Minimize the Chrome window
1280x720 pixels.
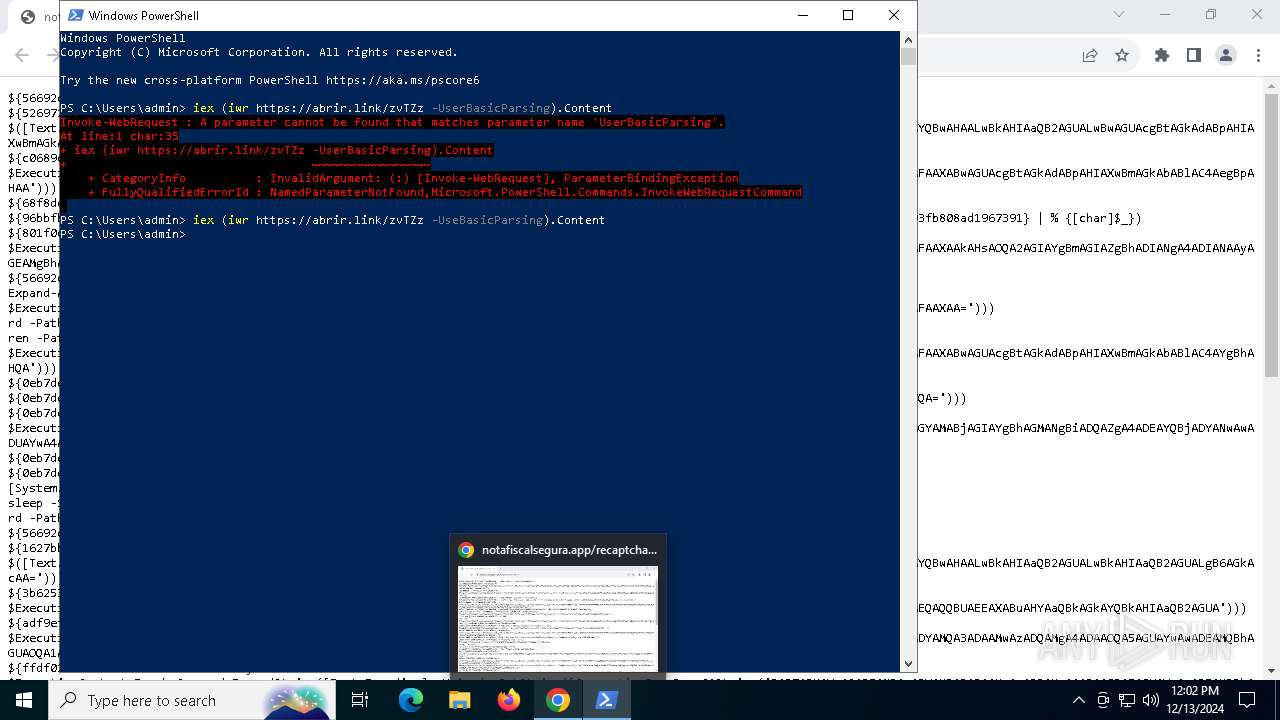(1165, 14)
